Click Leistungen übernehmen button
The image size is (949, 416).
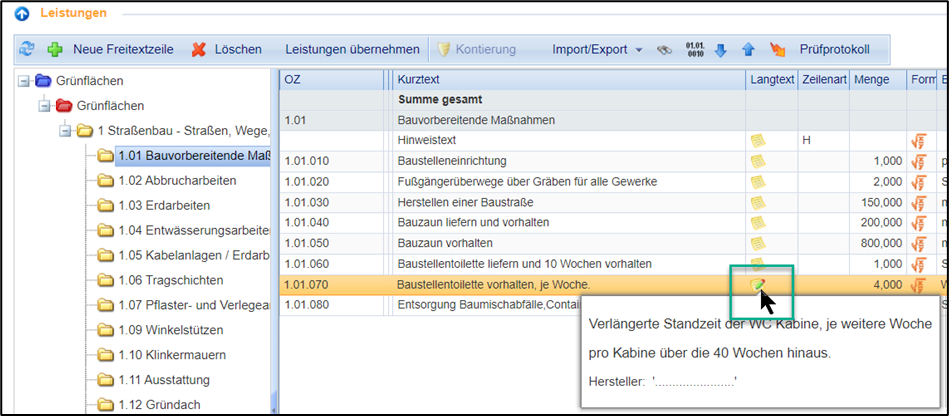coord(352,49)
